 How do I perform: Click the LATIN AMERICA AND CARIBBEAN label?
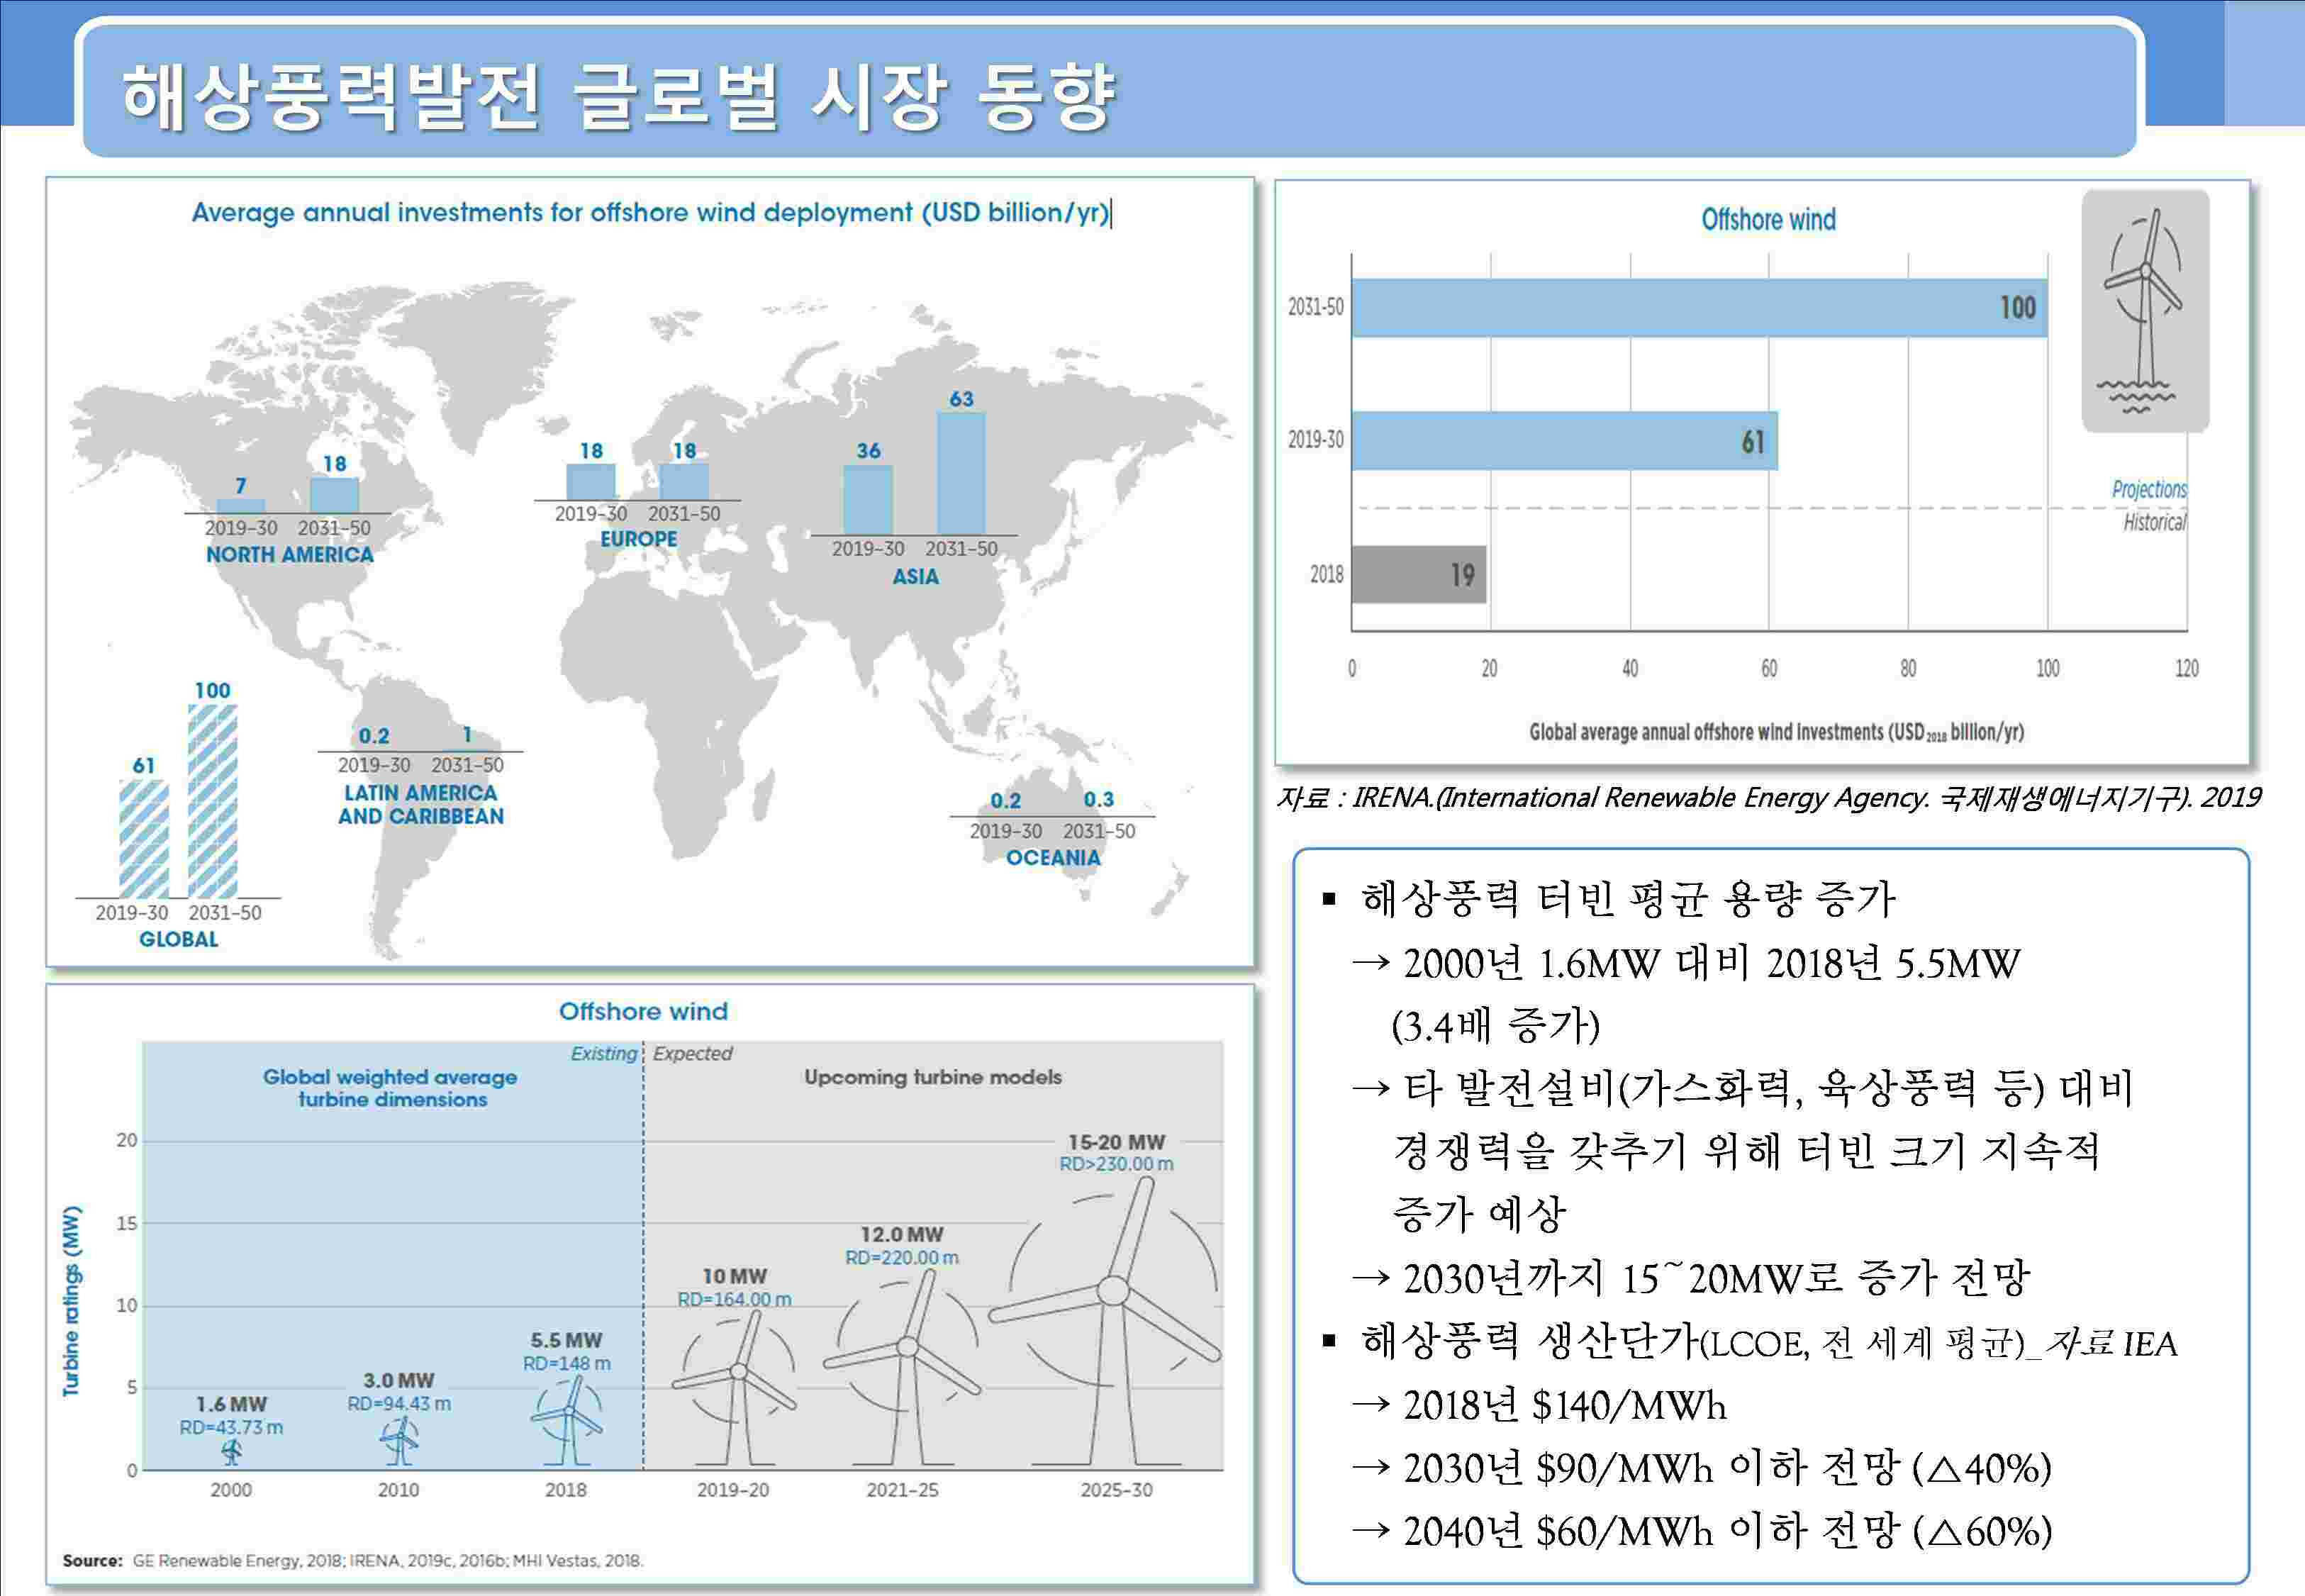tap(420, 805)
